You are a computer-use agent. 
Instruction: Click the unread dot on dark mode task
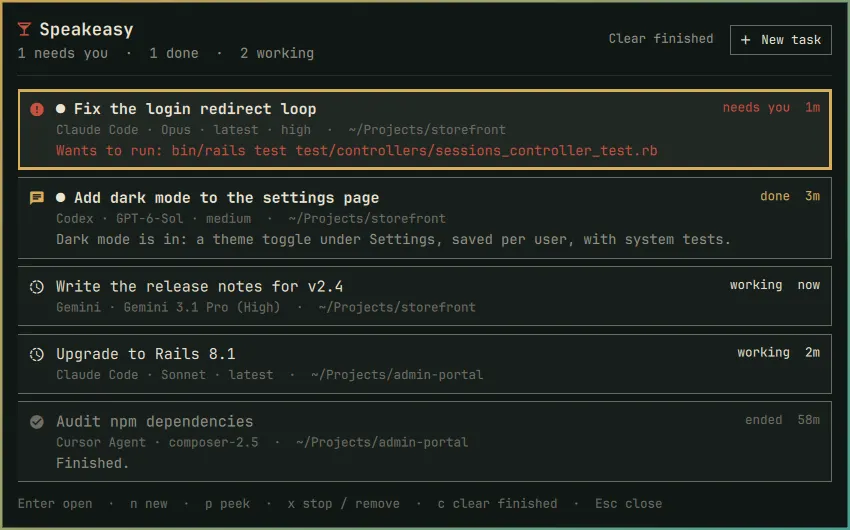point(61,198)
